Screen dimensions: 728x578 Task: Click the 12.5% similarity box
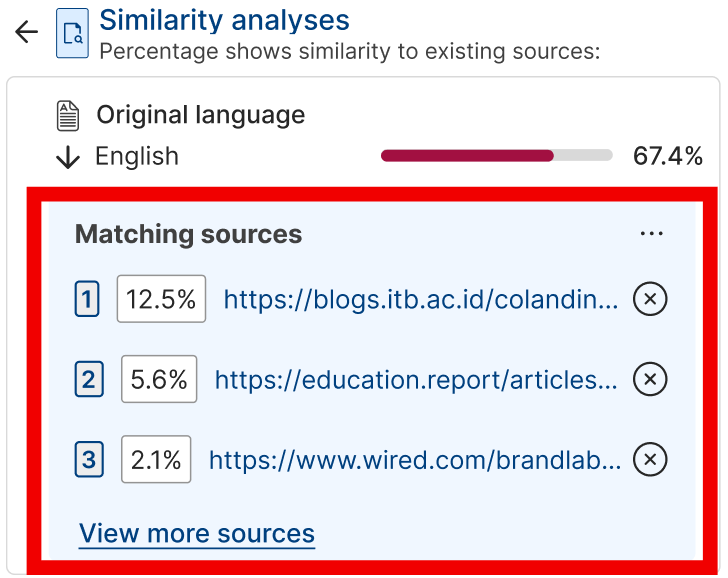161,299
